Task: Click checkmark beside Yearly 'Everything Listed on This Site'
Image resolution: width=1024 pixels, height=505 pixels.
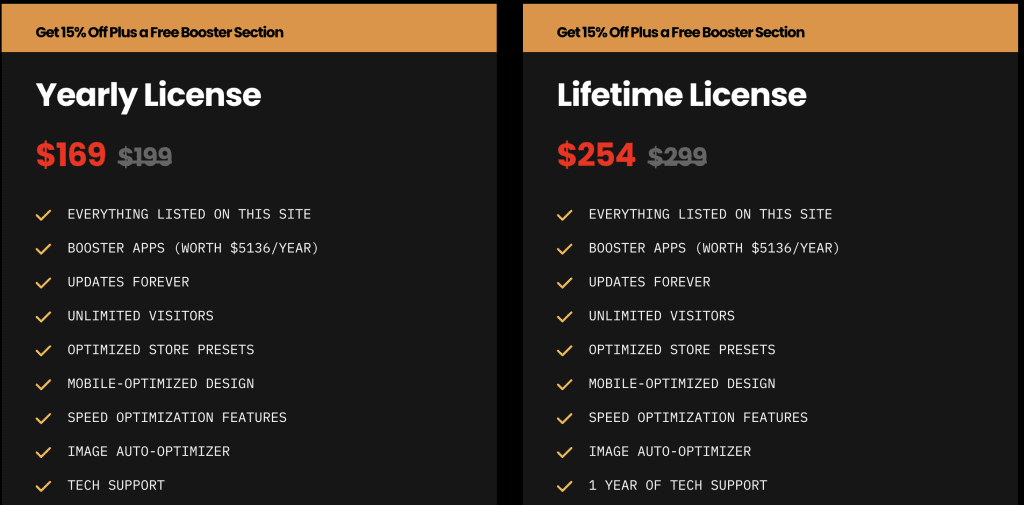Action: [x=44, y=215]
